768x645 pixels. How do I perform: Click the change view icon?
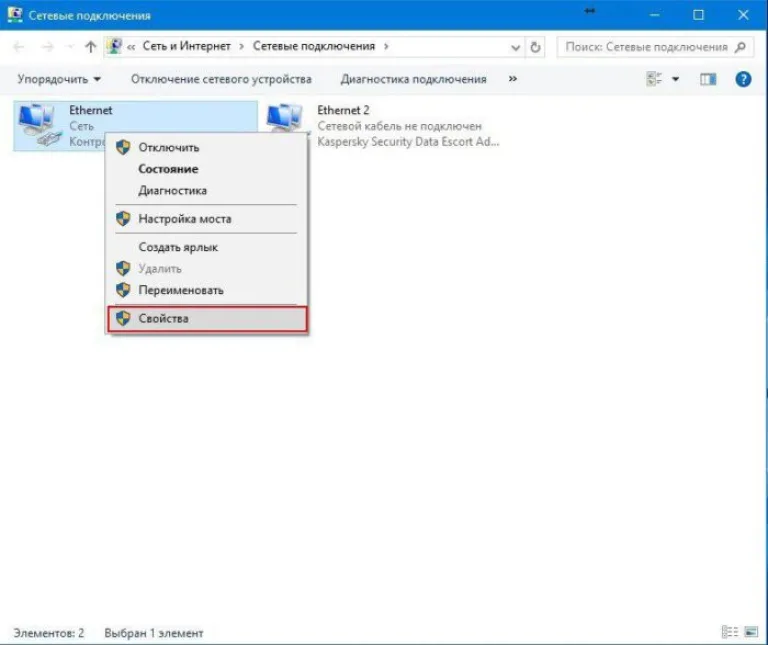[654, 79]
